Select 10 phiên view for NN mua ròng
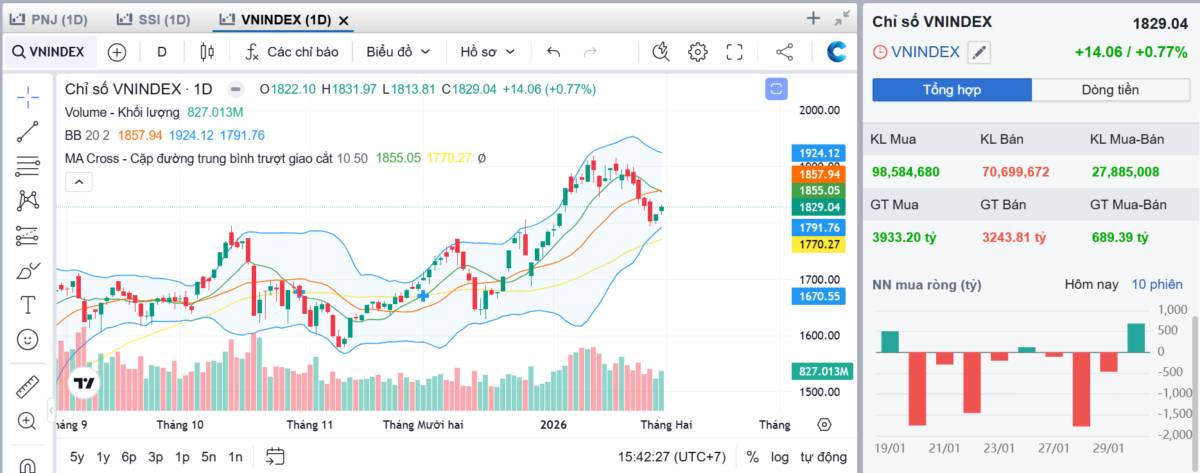 [x=1157, y=284]
